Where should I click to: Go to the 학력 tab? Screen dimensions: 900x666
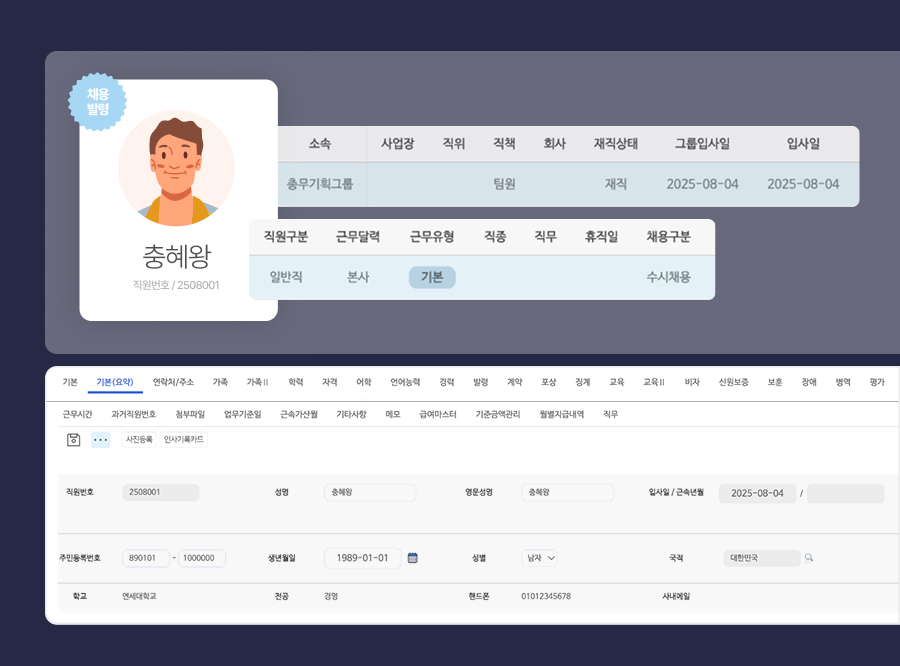pyautogui.click(x=295, y=380)
